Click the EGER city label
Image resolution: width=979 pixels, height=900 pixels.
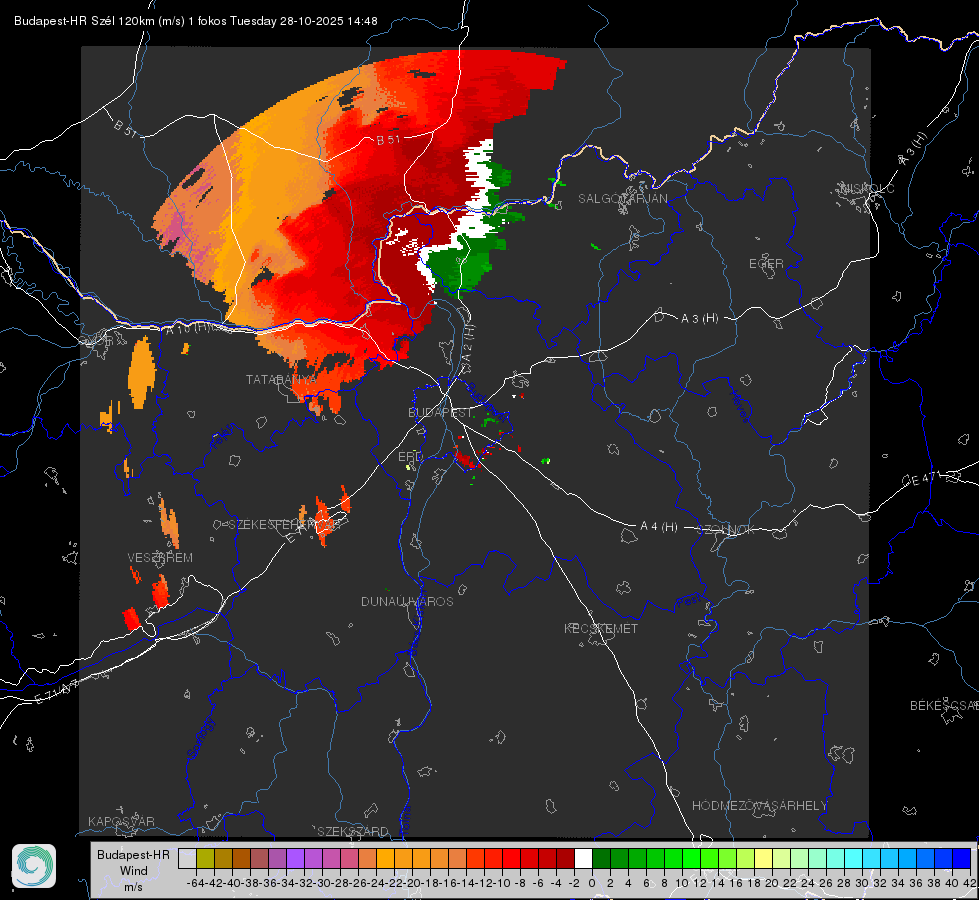pyautogui.click(x=766, y=264)
